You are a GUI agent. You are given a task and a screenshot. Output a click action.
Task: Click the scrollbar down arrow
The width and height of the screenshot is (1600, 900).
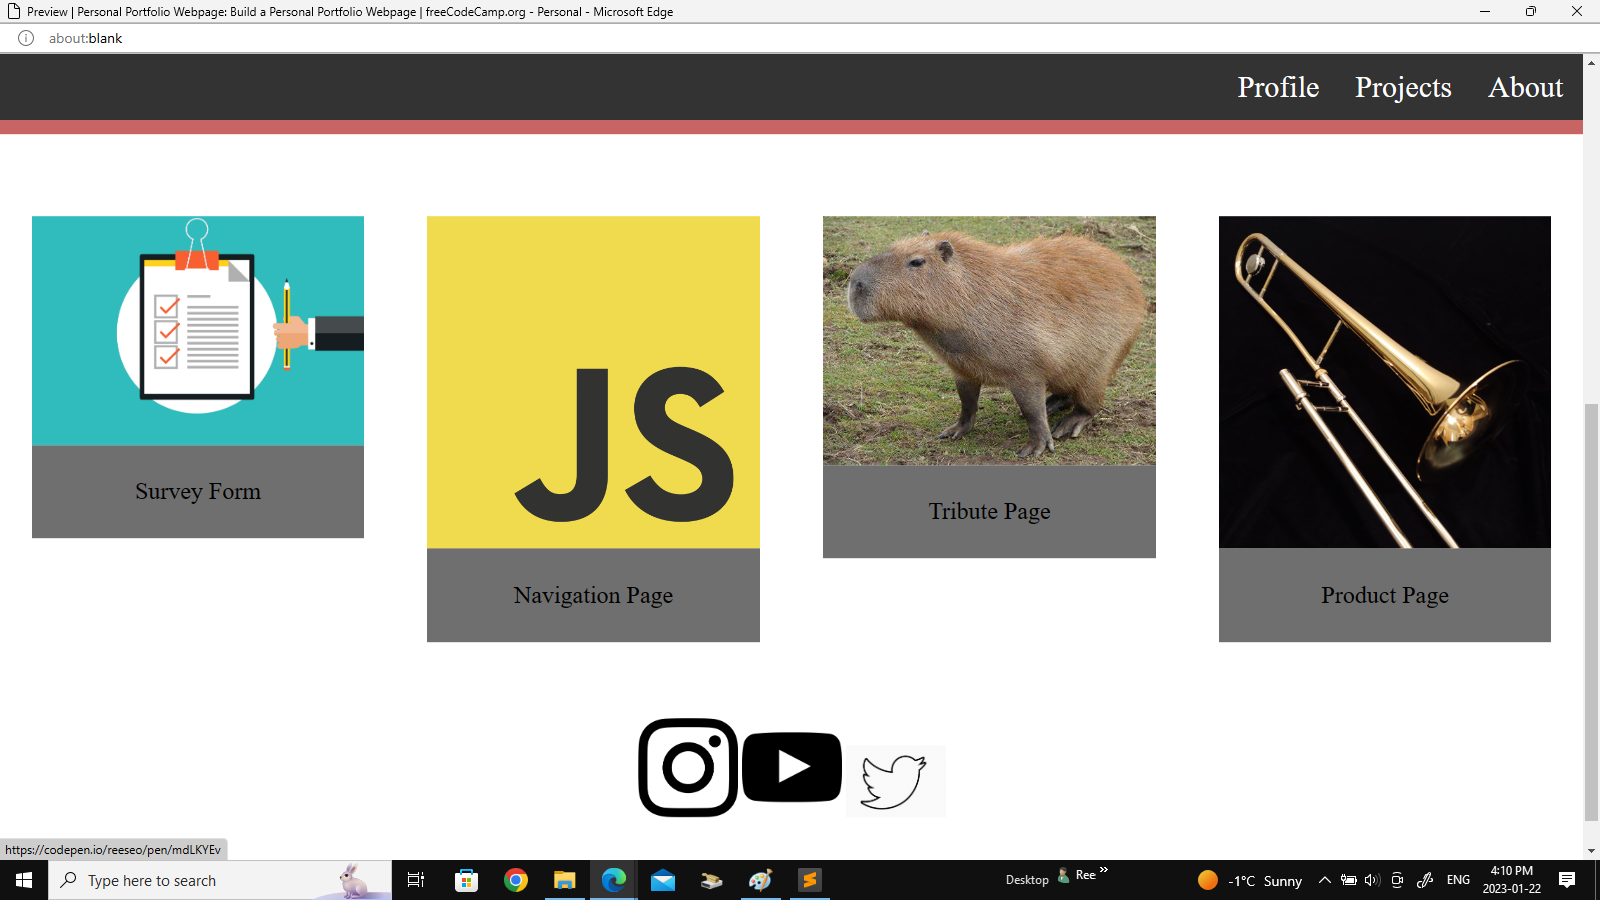(x=1590, y=851)
